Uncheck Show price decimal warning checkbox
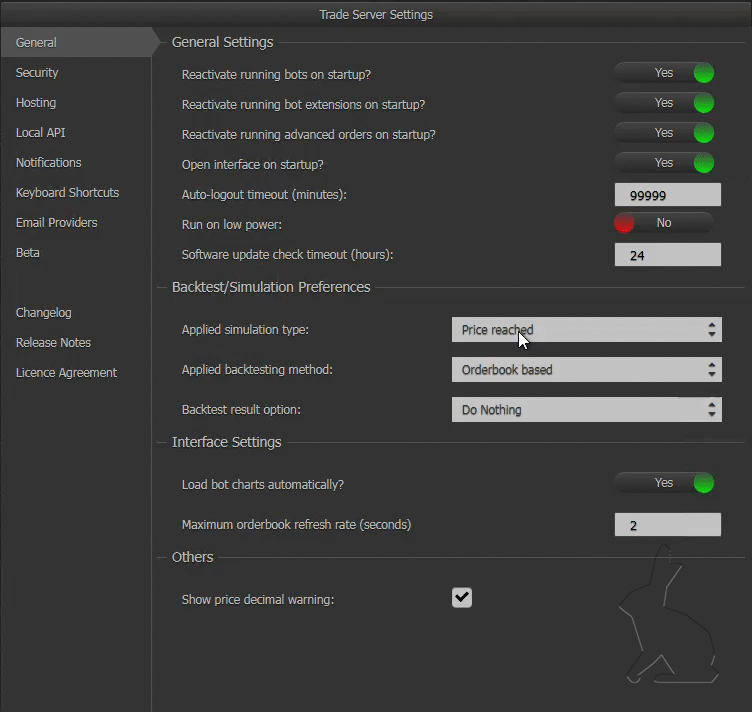Image resolution: width=752 pixels, height=712 pixels. pyautogui.click(x=462, y=597)
